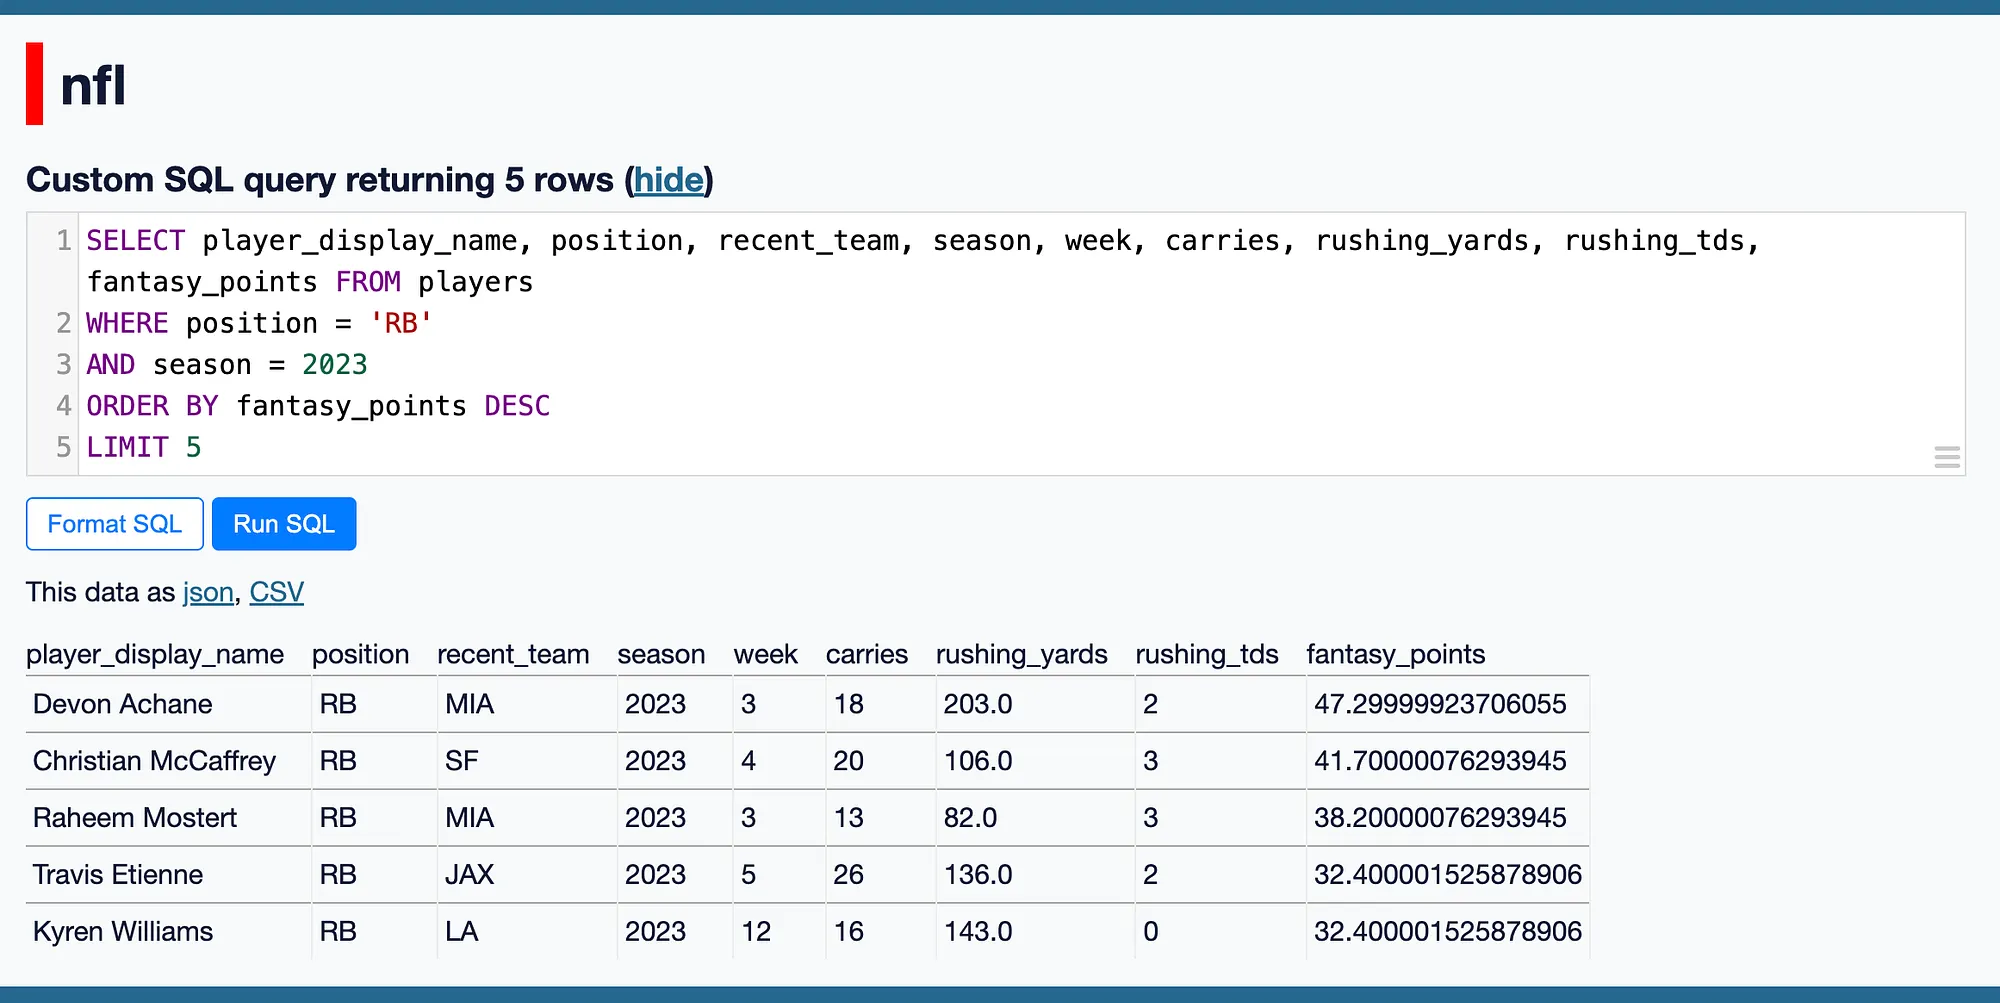Click line number 4 in editor gutter
Image resolution: width=2000 pixels, height=1003 pixels.
click(x=63, y=406)
